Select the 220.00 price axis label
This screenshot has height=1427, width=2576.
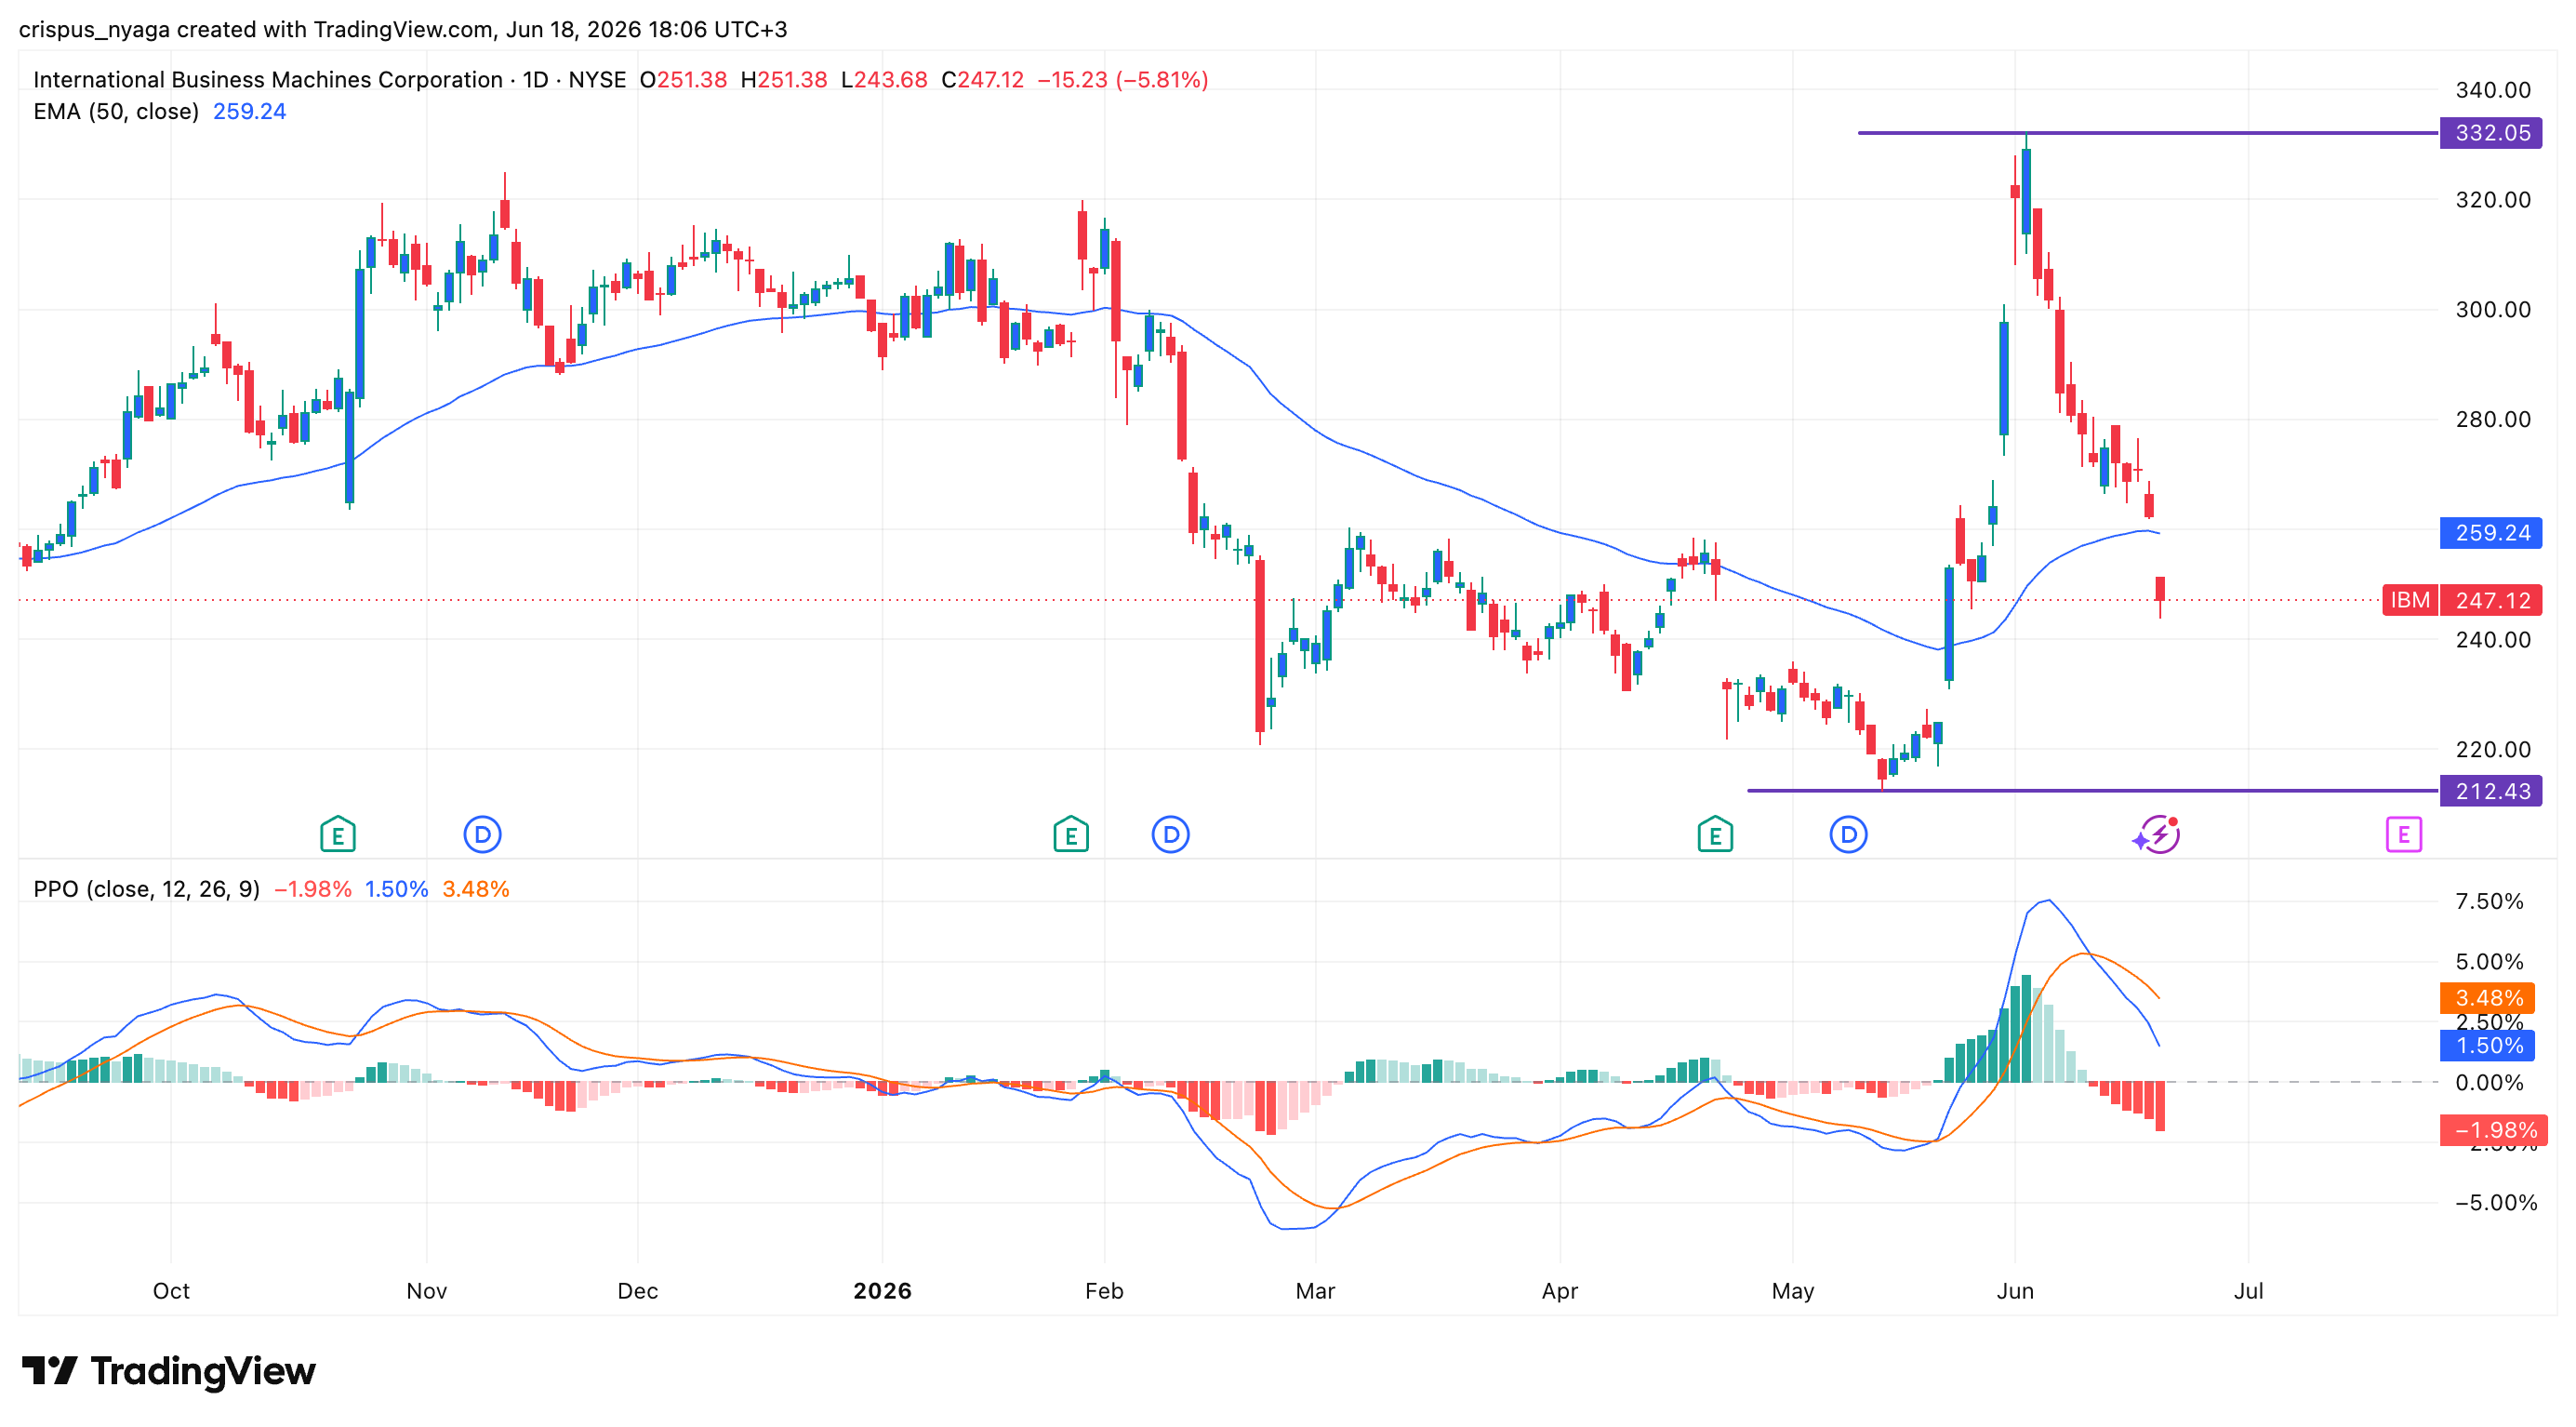[x=2493, y=750]
